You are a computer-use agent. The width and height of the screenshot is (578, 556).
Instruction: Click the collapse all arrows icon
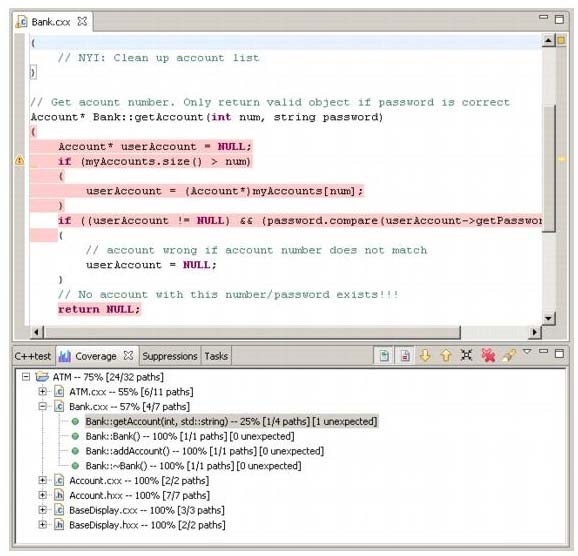466,355
